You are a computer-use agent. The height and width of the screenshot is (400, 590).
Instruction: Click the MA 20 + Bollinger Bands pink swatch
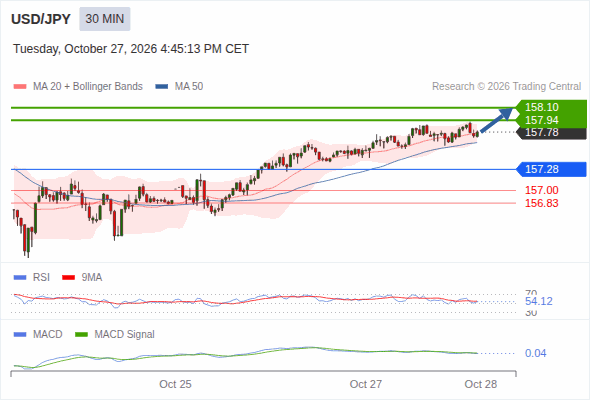click(x=20, y=87)
